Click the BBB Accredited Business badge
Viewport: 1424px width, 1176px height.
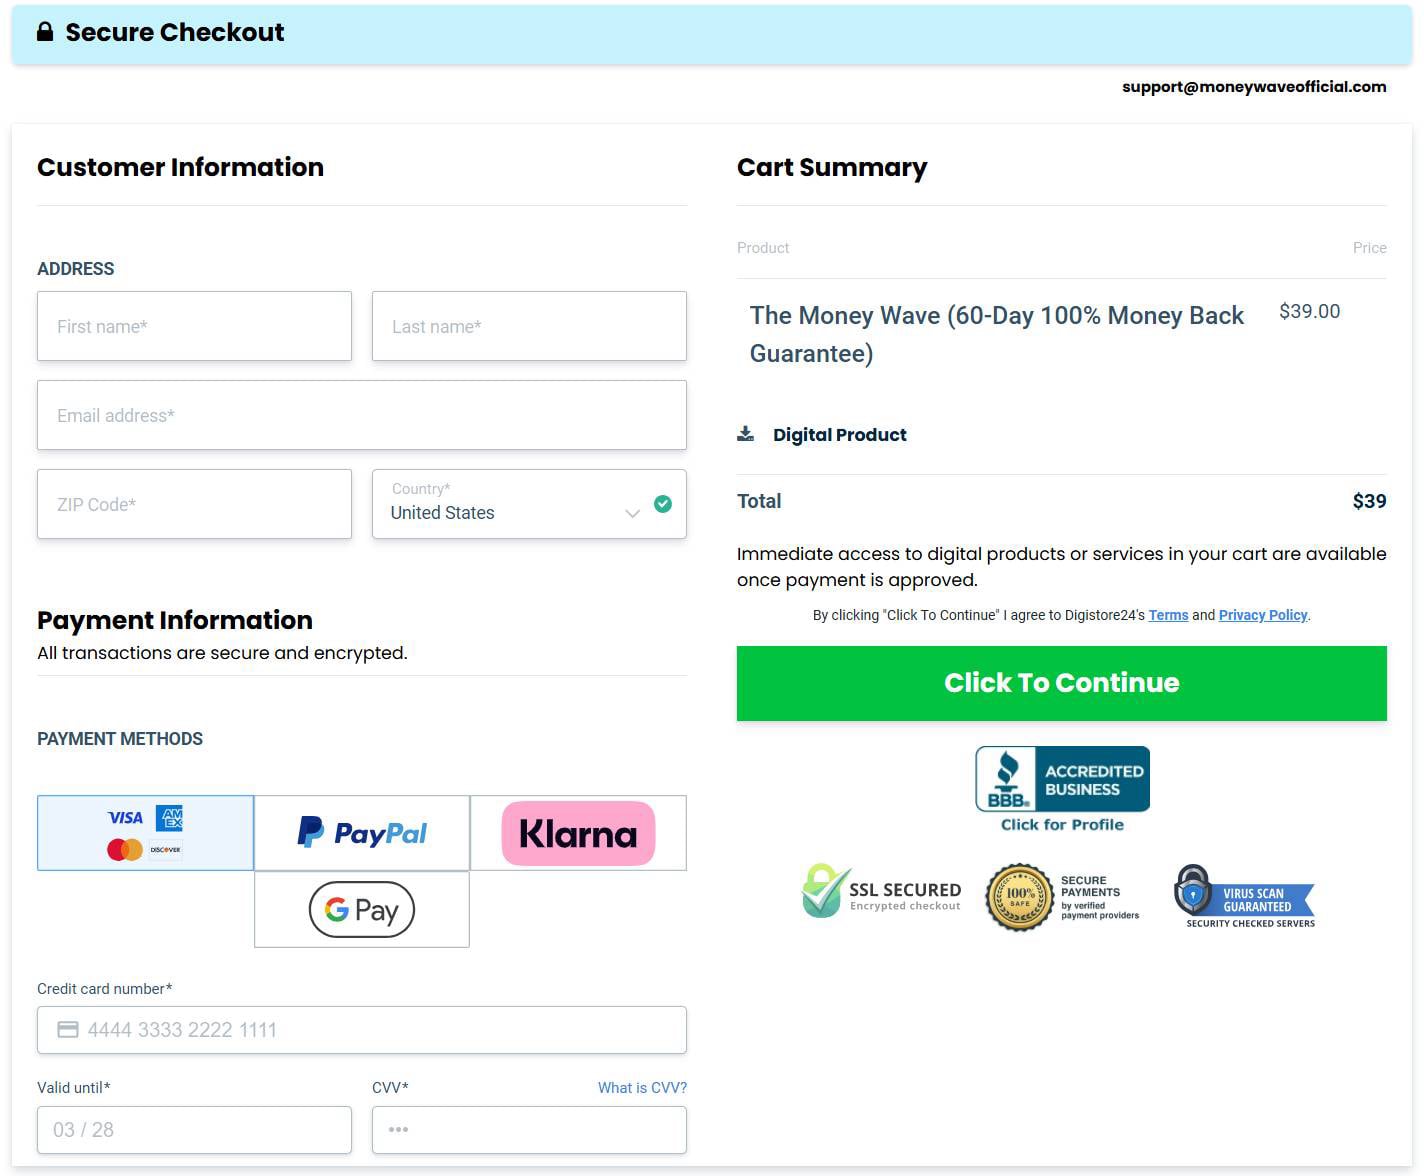[x=1061, y=779]
